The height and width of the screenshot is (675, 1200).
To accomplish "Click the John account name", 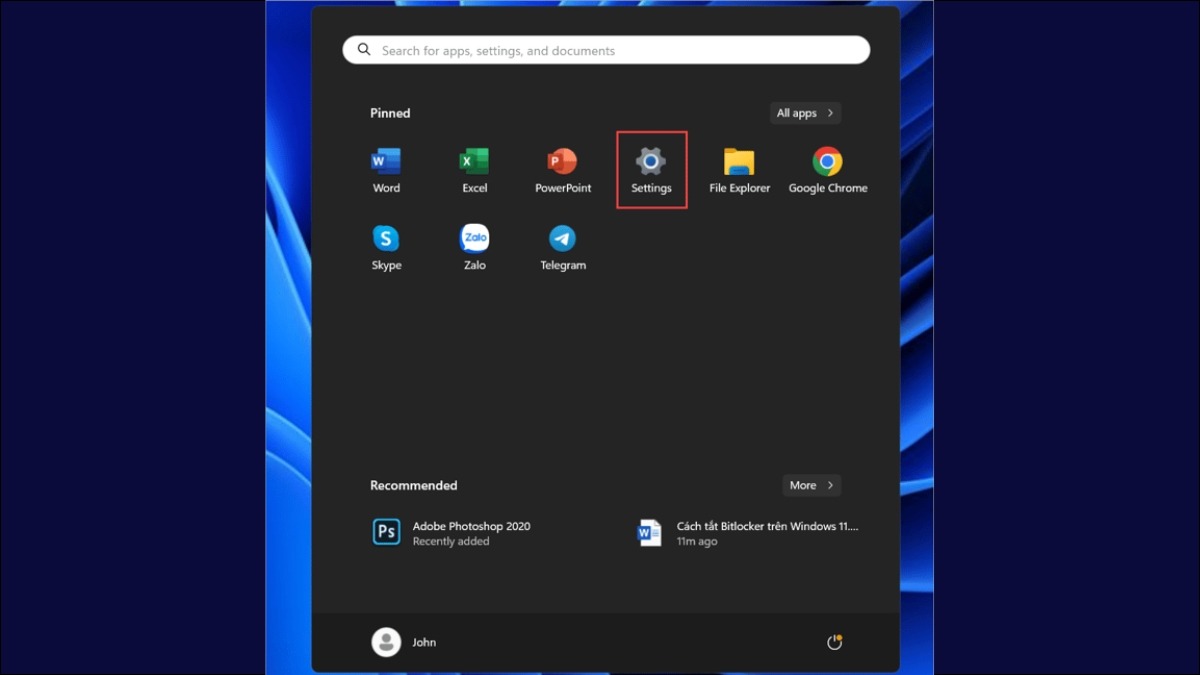I will (x=424, y=642).
